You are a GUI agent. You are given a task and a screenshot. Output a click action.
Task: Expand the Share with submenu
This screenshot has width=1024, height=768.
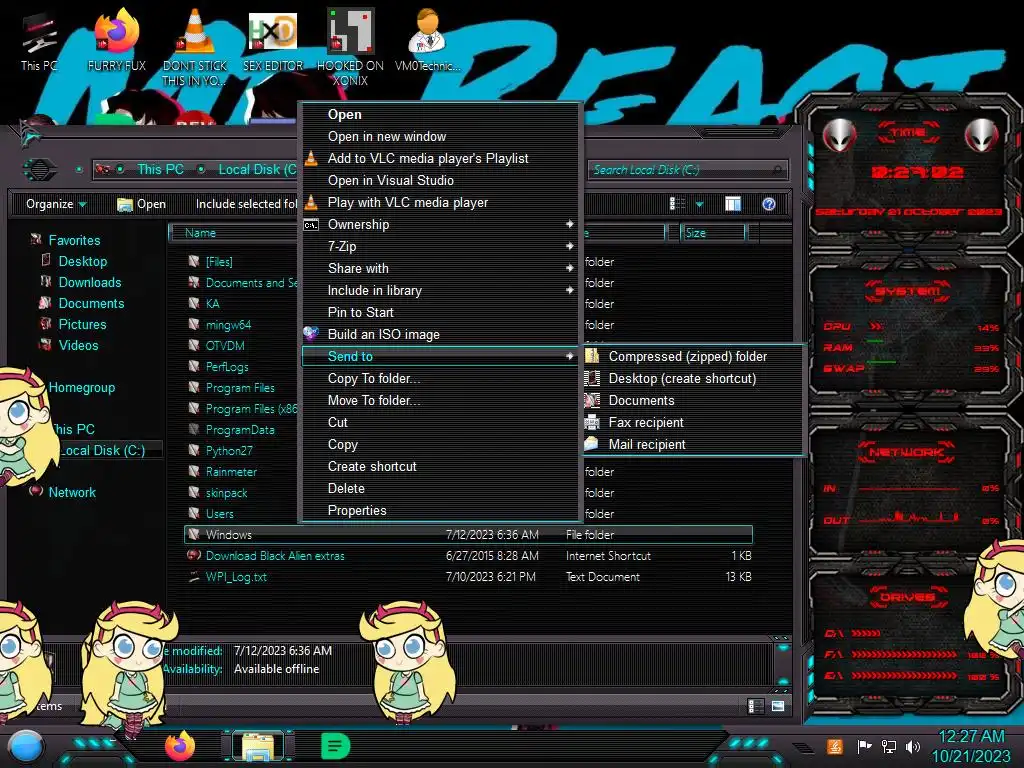(440, 268)
